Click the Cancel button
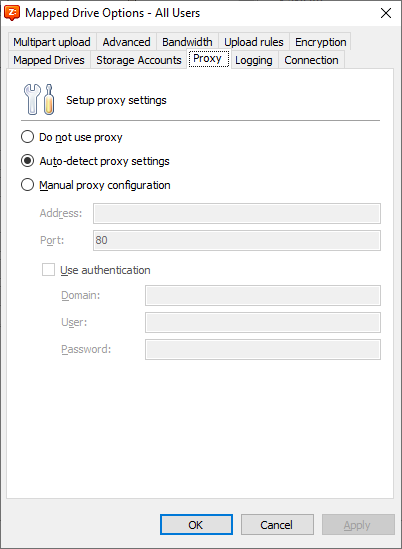This screenshot has height=549, width=402. 277,524
